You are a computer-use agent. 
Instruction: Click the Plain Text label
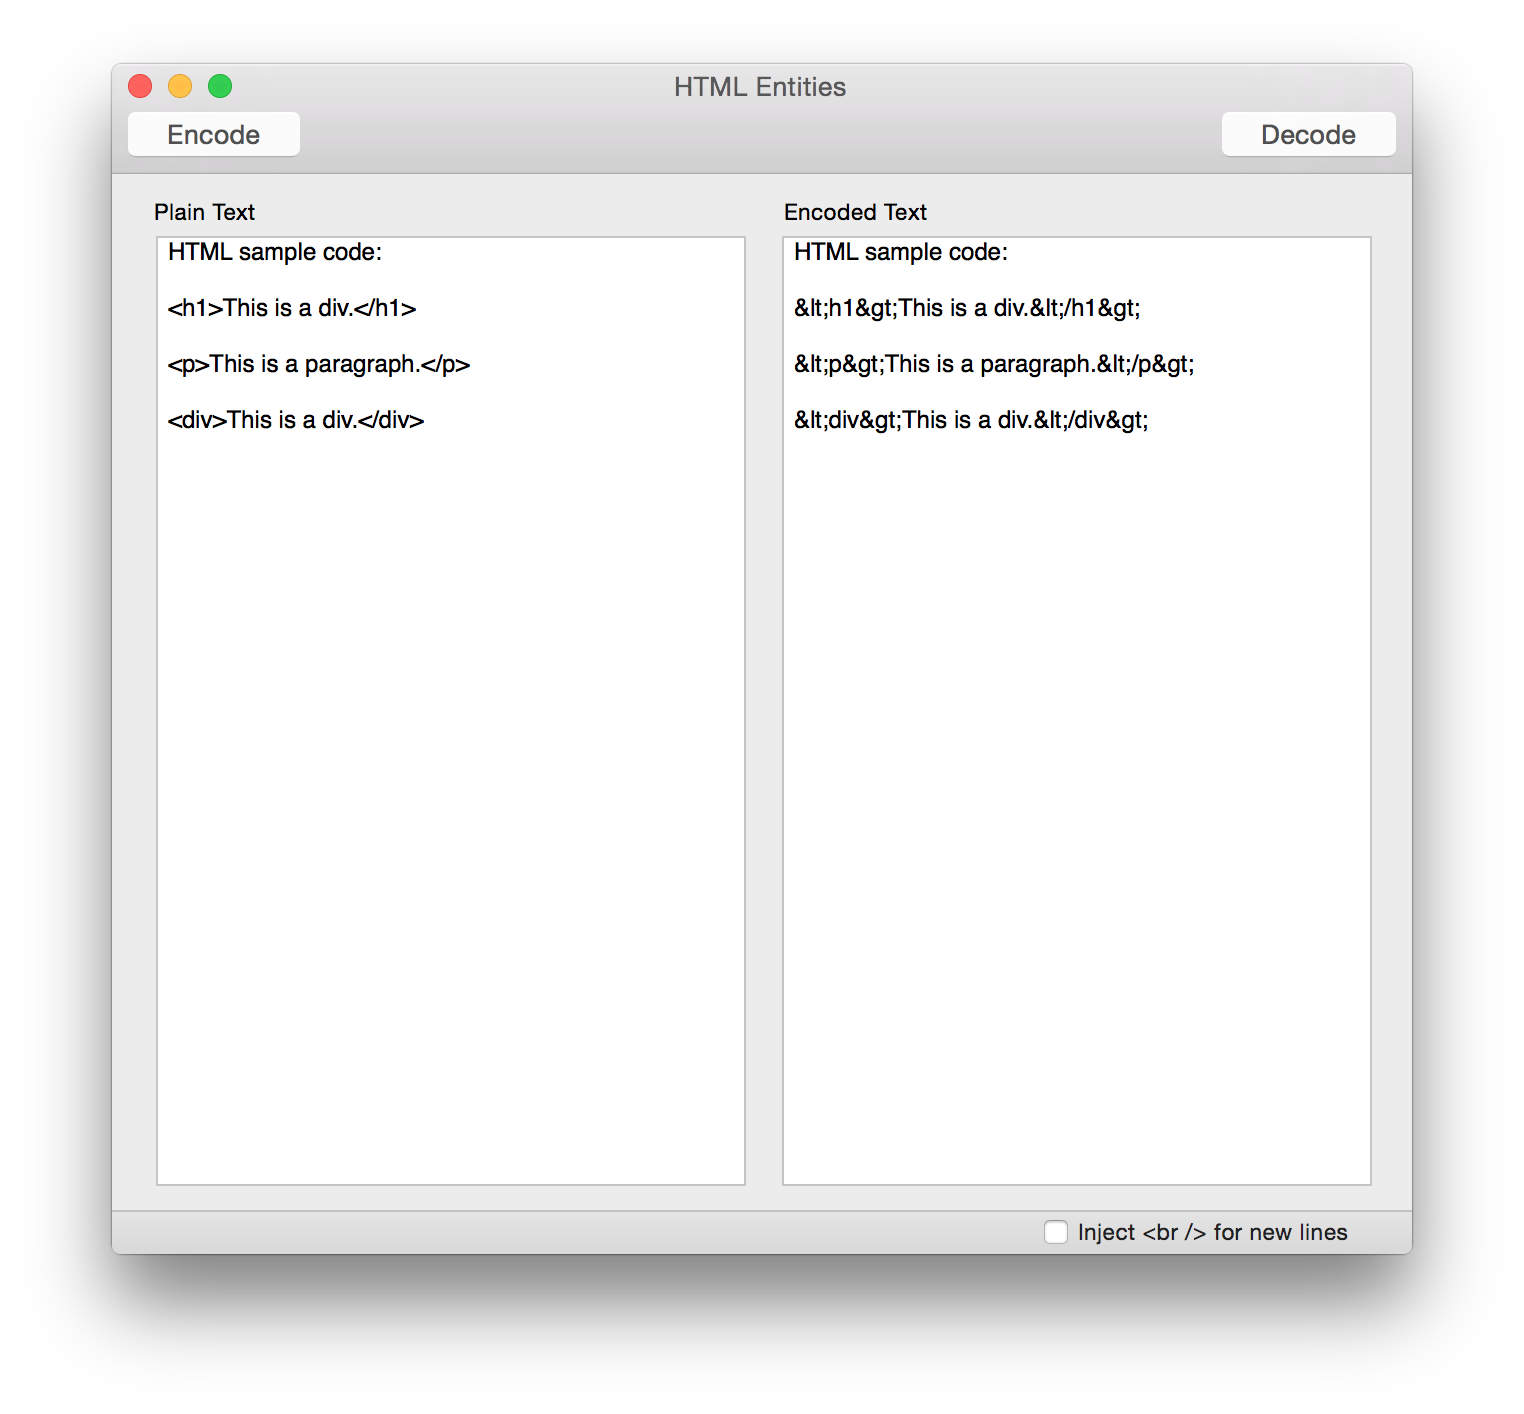(x=205, y=212)
